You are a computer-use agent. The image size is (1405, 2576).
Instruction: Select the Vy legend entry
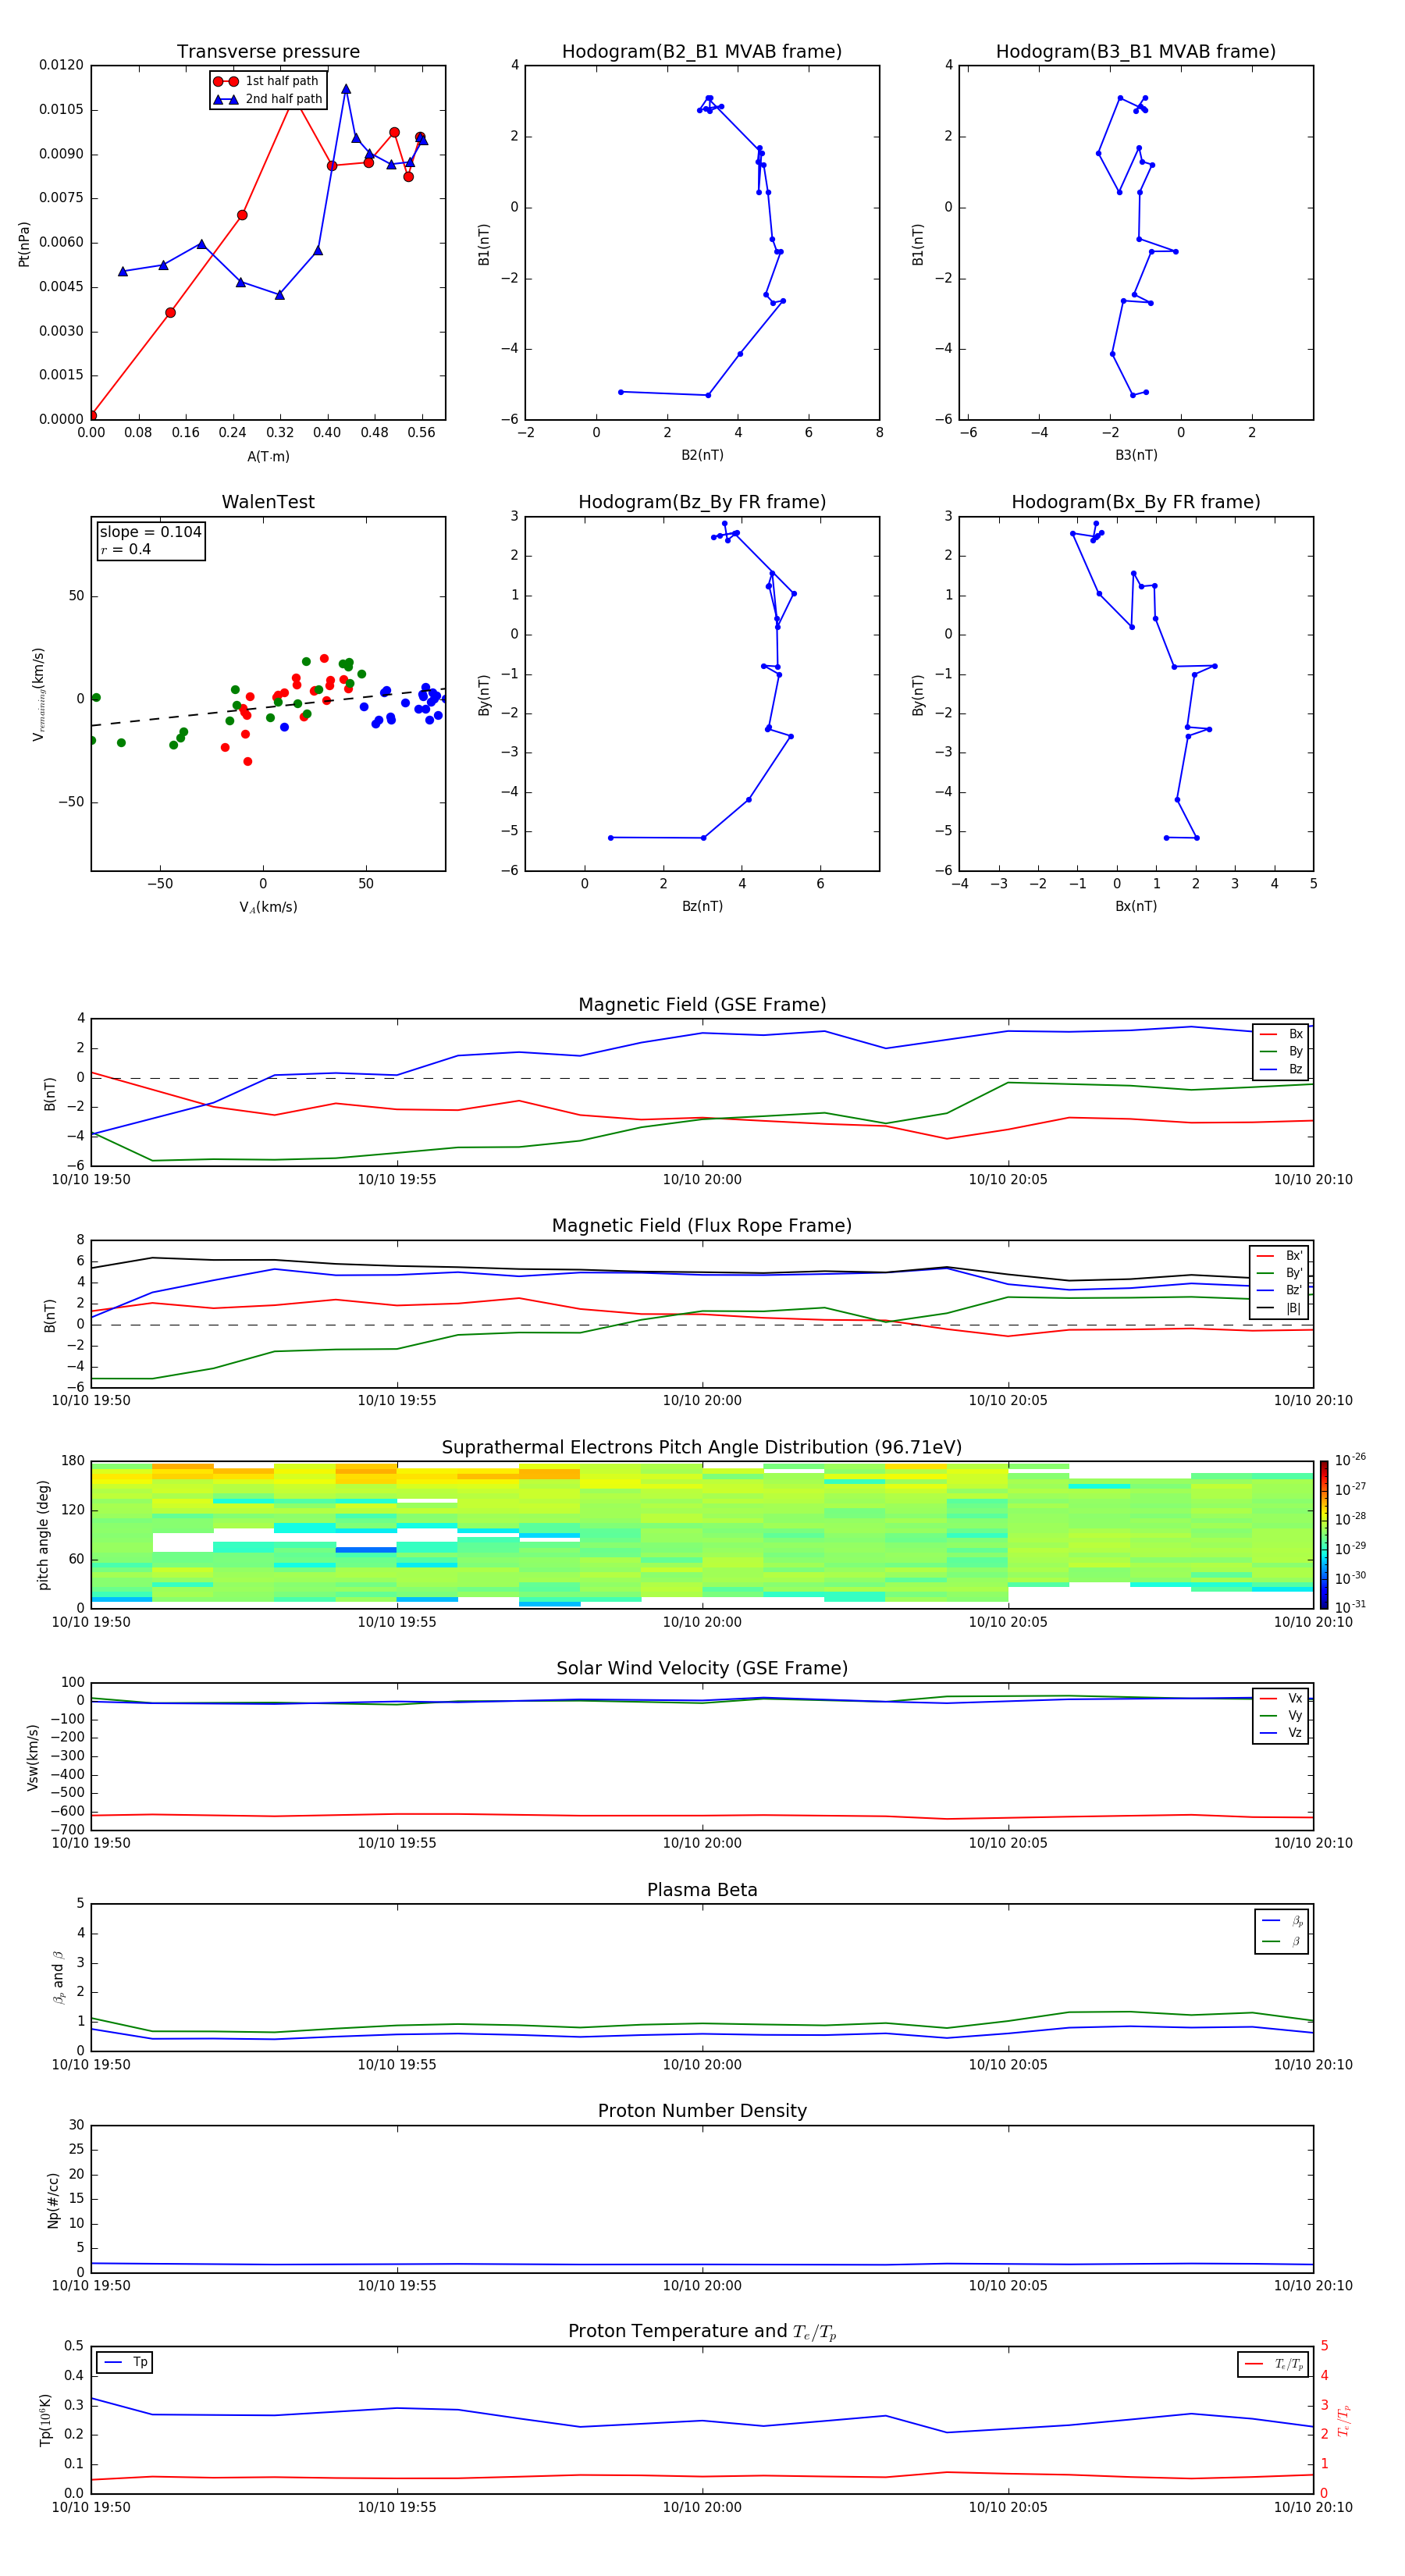[1282, 1715]
